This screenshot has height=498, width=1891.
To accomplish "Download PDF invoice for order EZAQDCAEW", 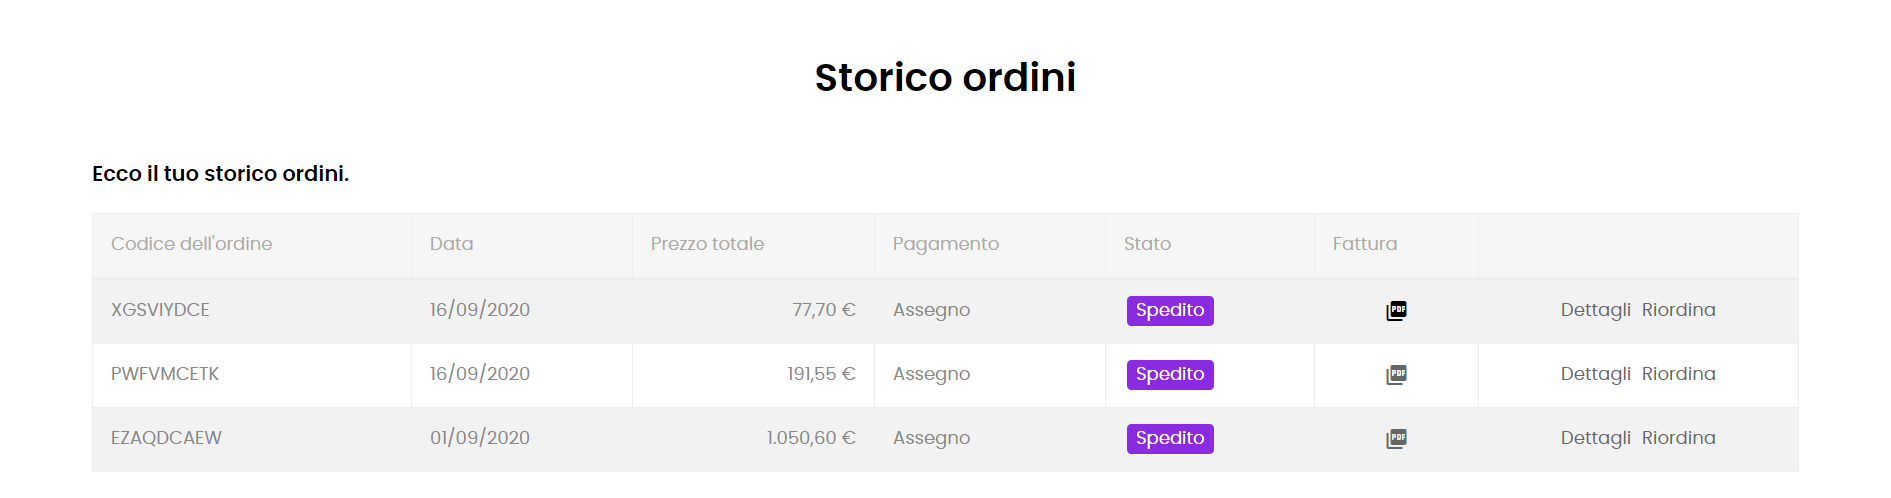I will tap(1396, 439).
